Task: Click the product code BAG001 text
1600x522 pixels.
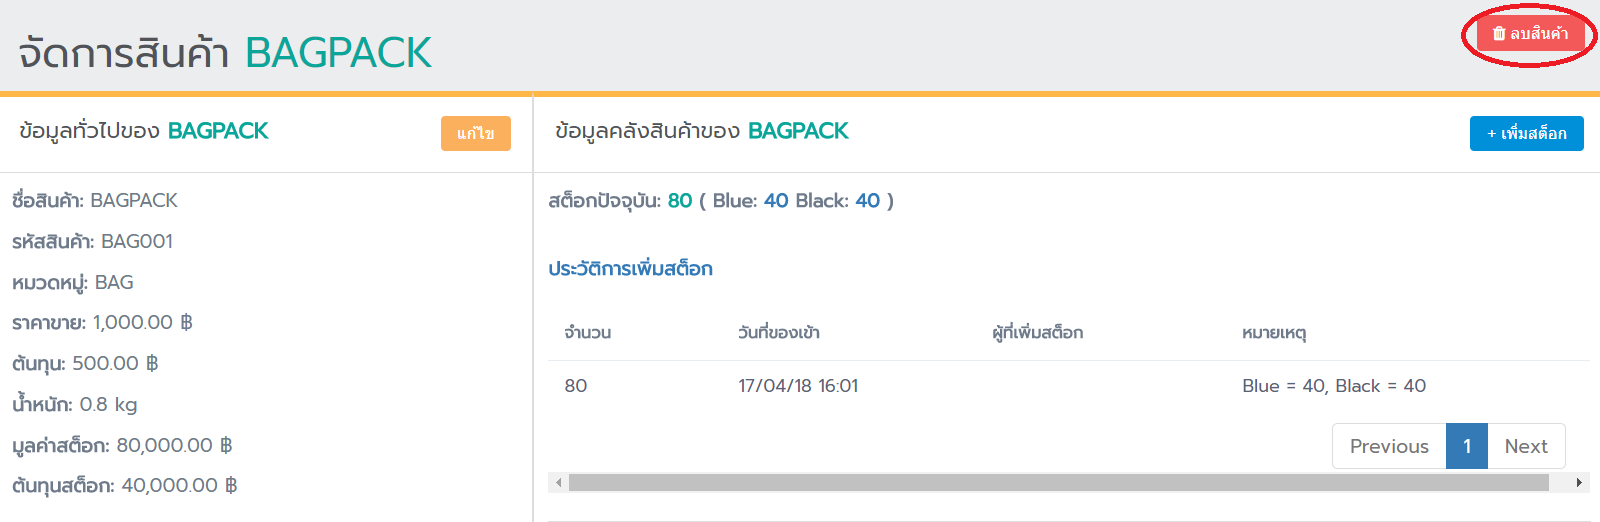Action: [137, 242]
